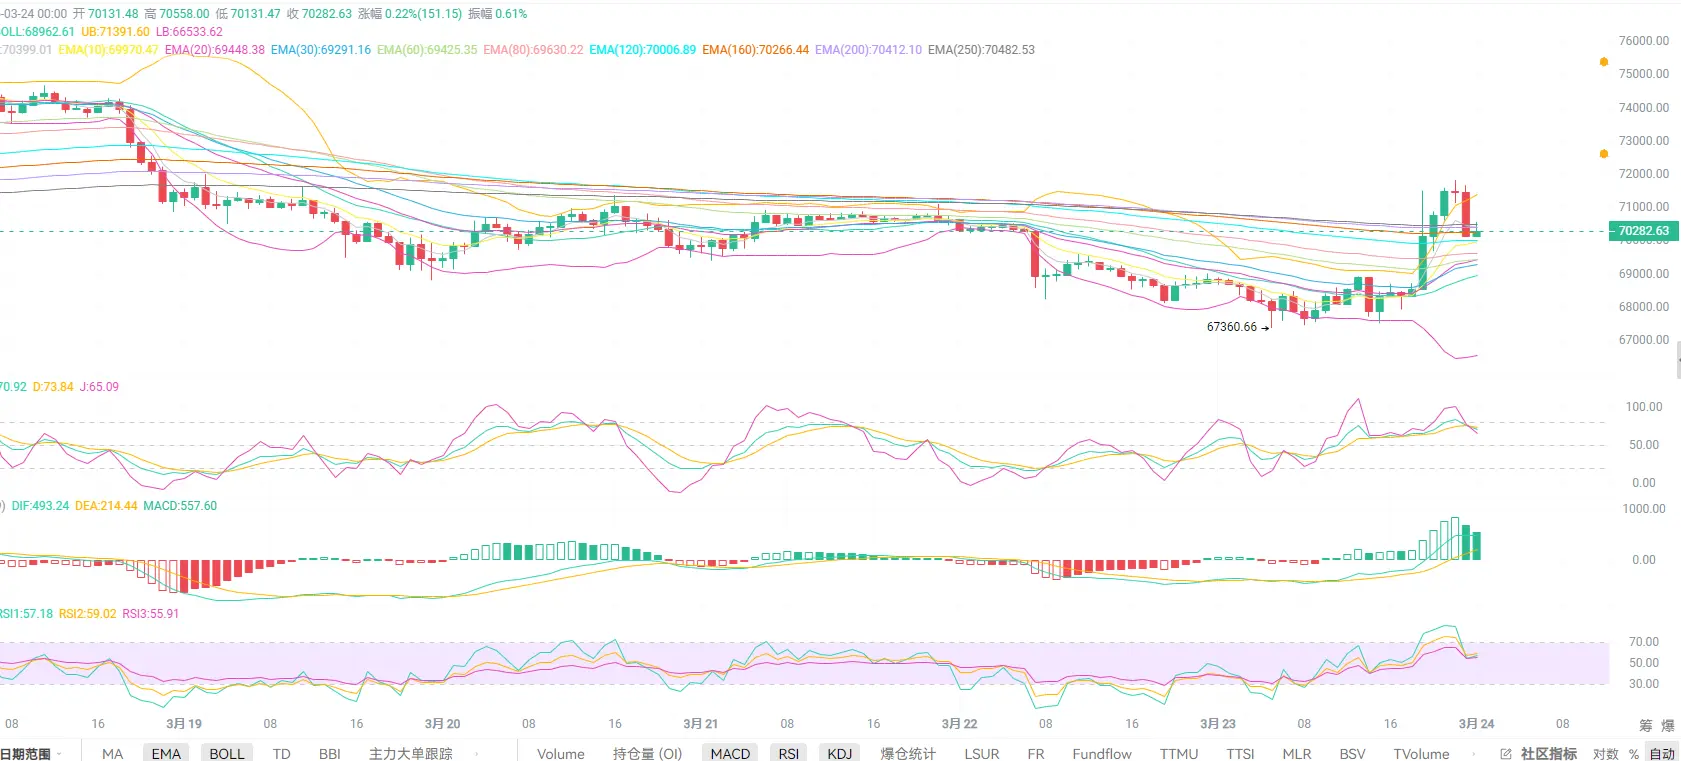Switch price scale to percent mode
The width and height of the screenshot is (1681, 761).
(1634, 754)
